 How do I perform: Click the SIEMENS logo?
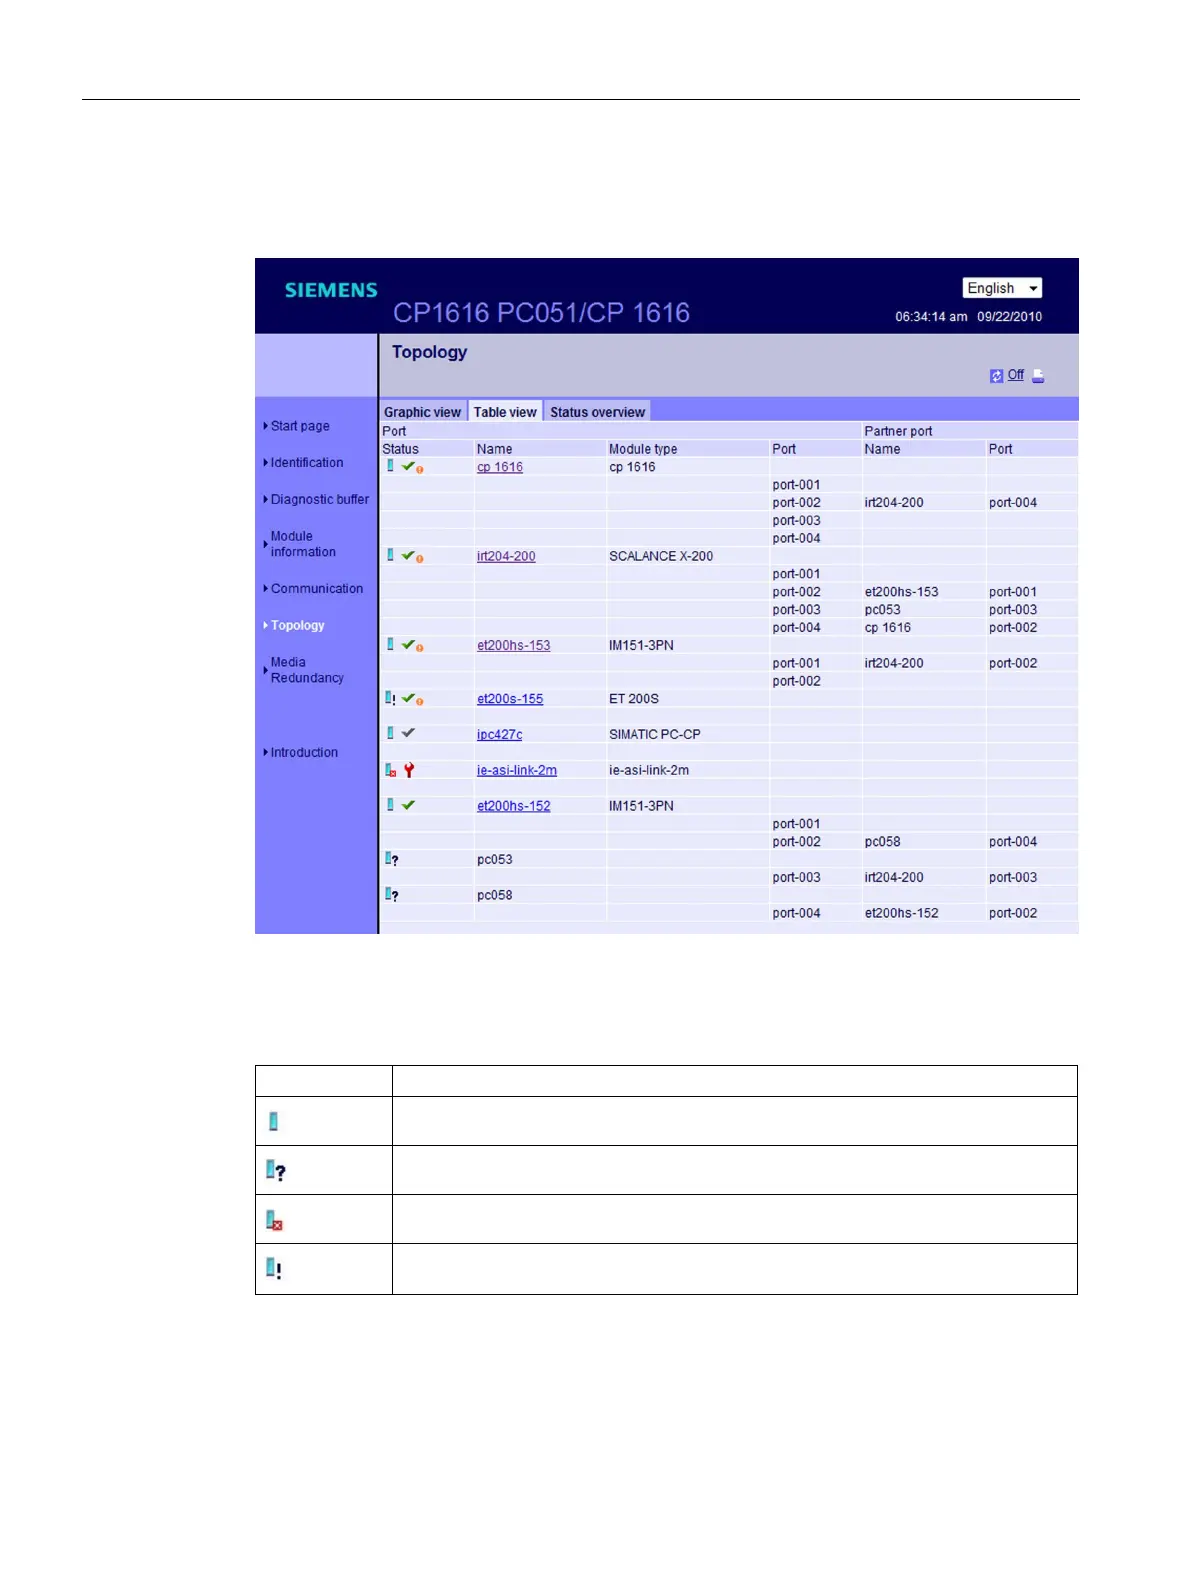[x=331, y=290]
